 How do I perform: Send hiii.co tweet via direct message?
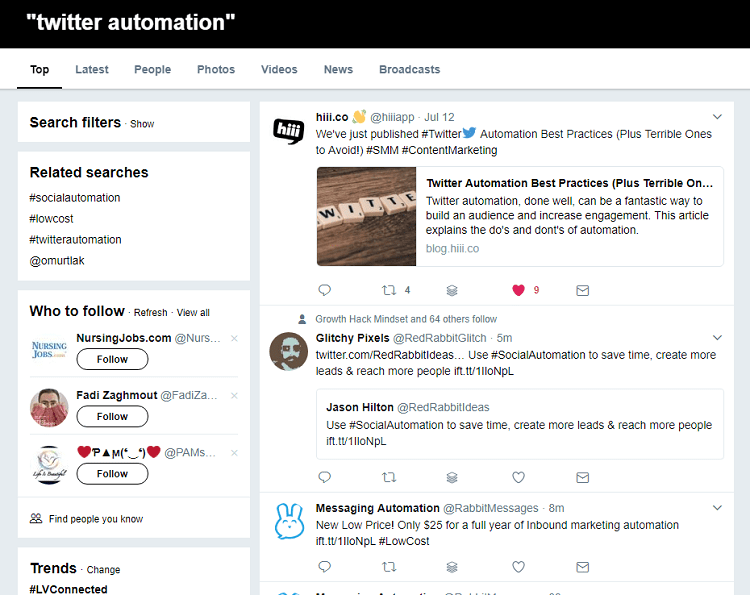coord(583,290)
